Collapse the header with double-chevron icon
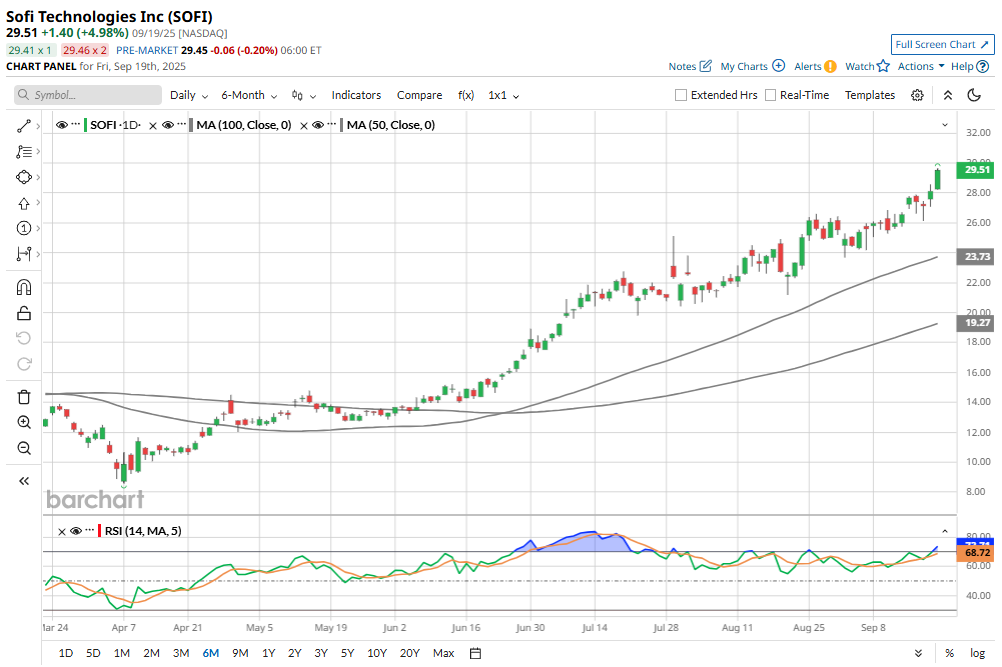The width and height of the screenshot is (1002, 667). tap(948, 95)
